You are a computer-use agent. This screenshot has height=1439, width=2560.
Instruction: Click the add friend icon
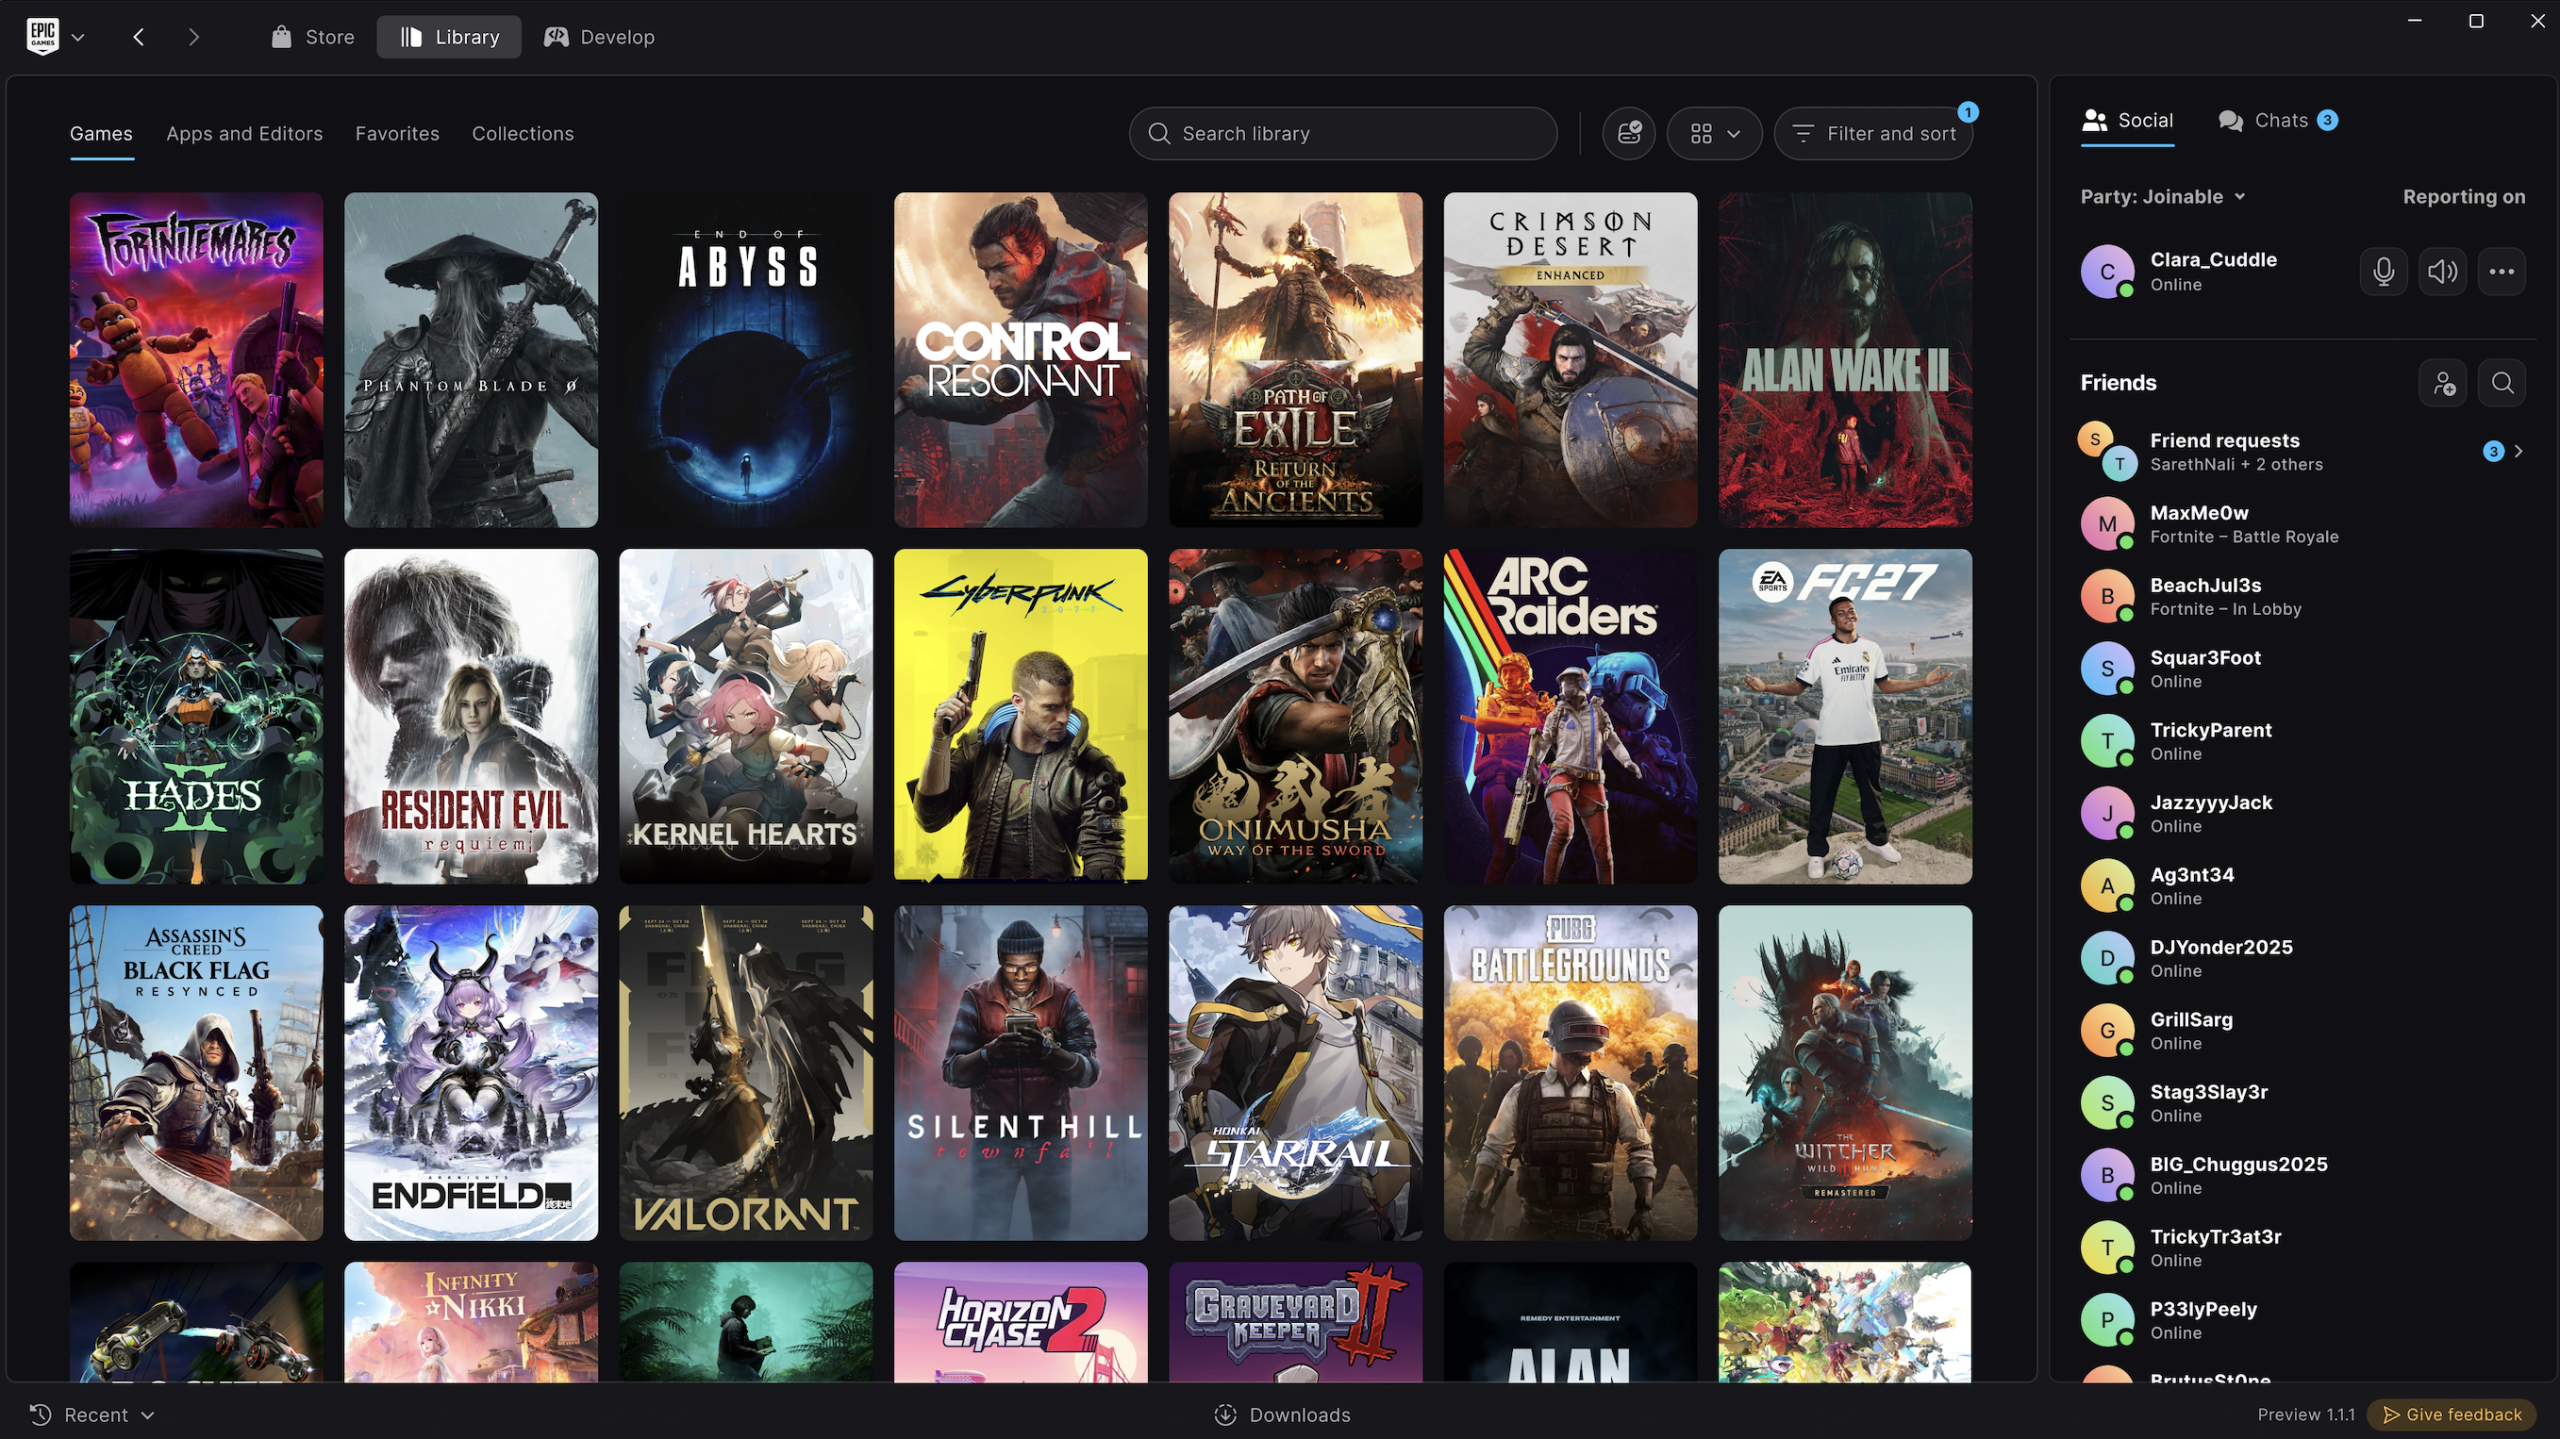pyautogui.click(x=2443, y=383)
